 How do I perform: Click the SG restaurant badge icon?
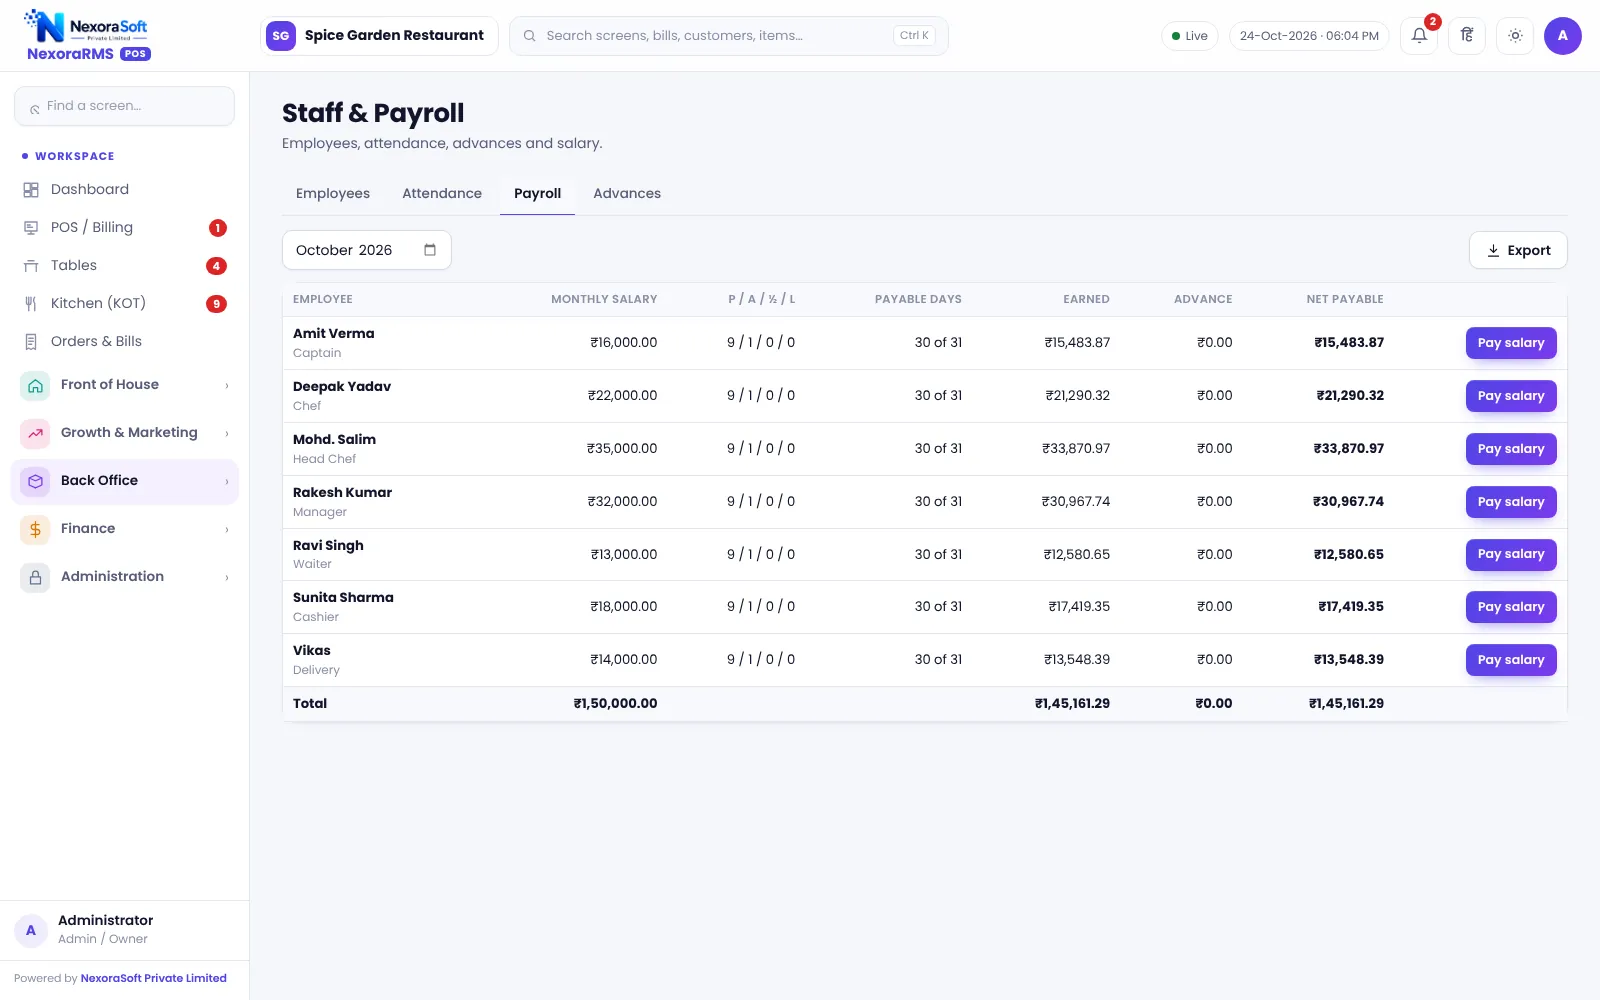click(281, 36)
